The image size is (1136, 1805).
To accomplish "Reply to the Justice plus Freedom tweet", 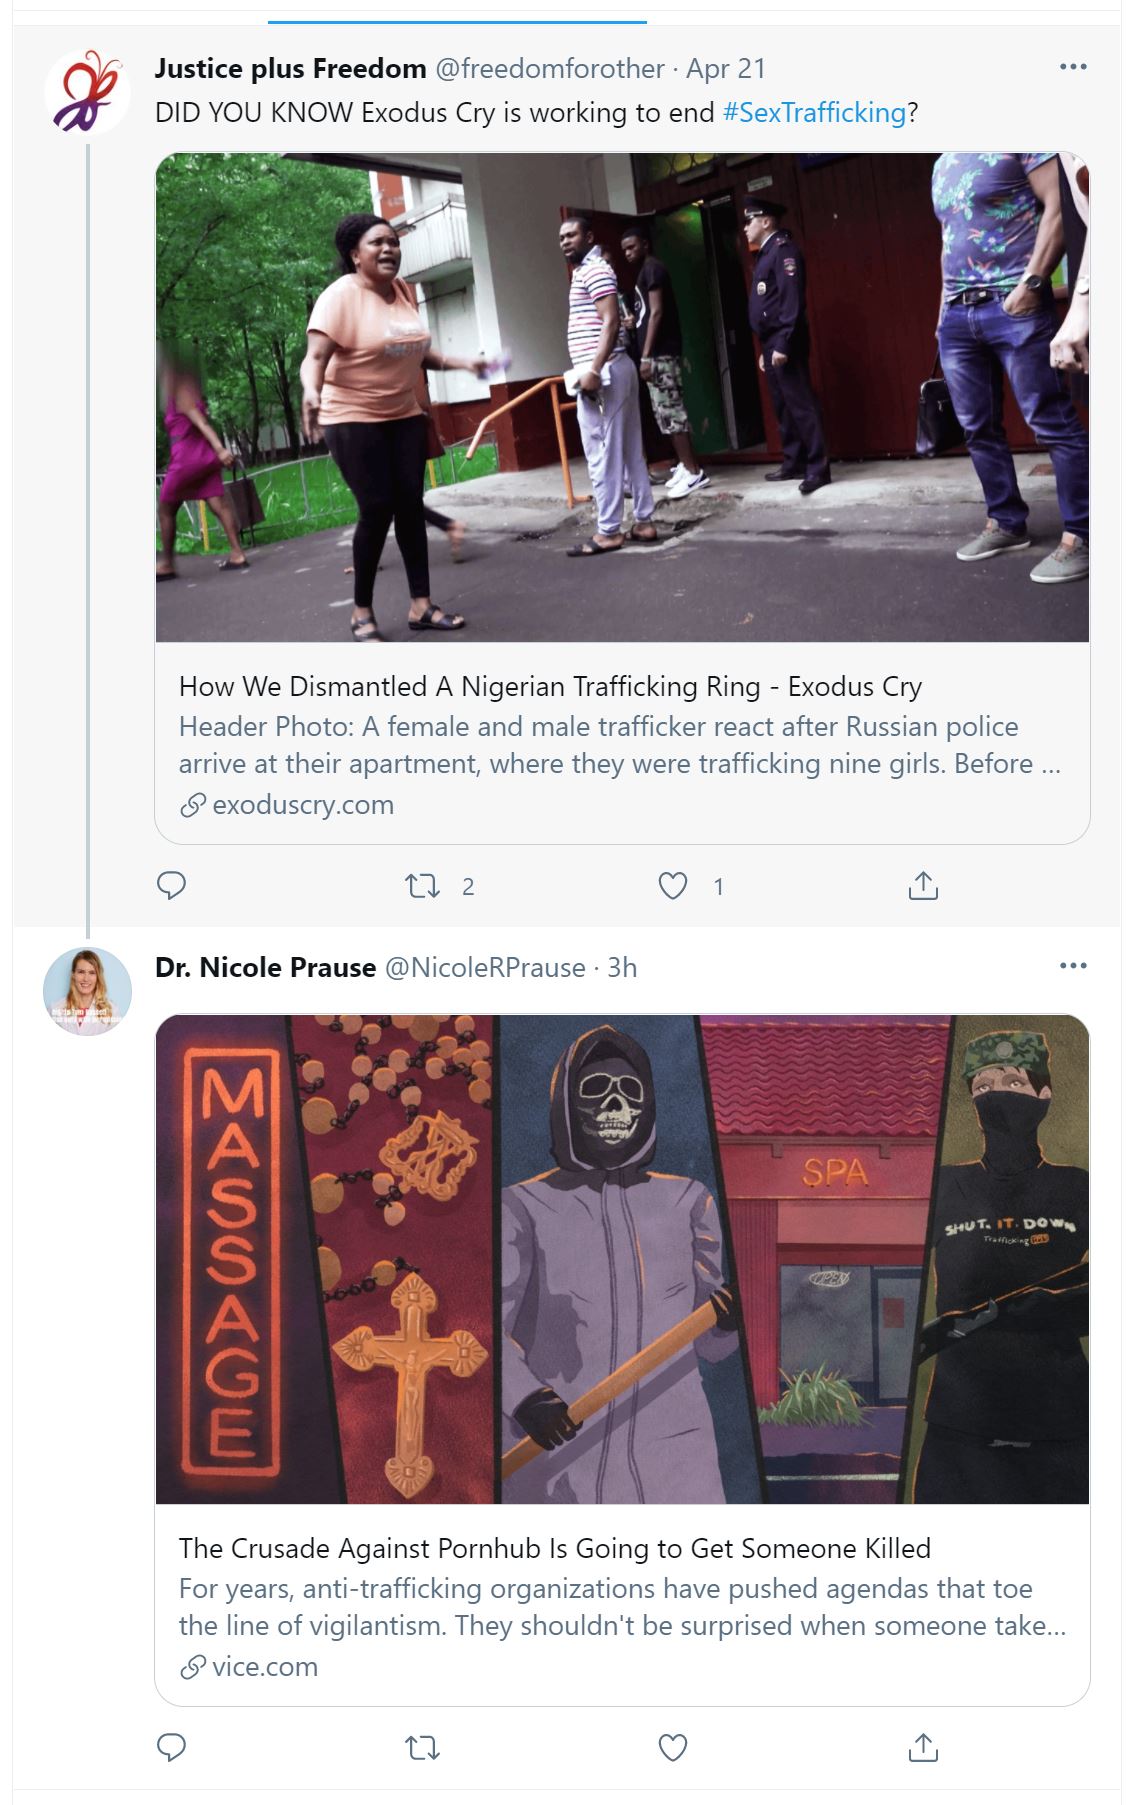I will tap(172, 886).
